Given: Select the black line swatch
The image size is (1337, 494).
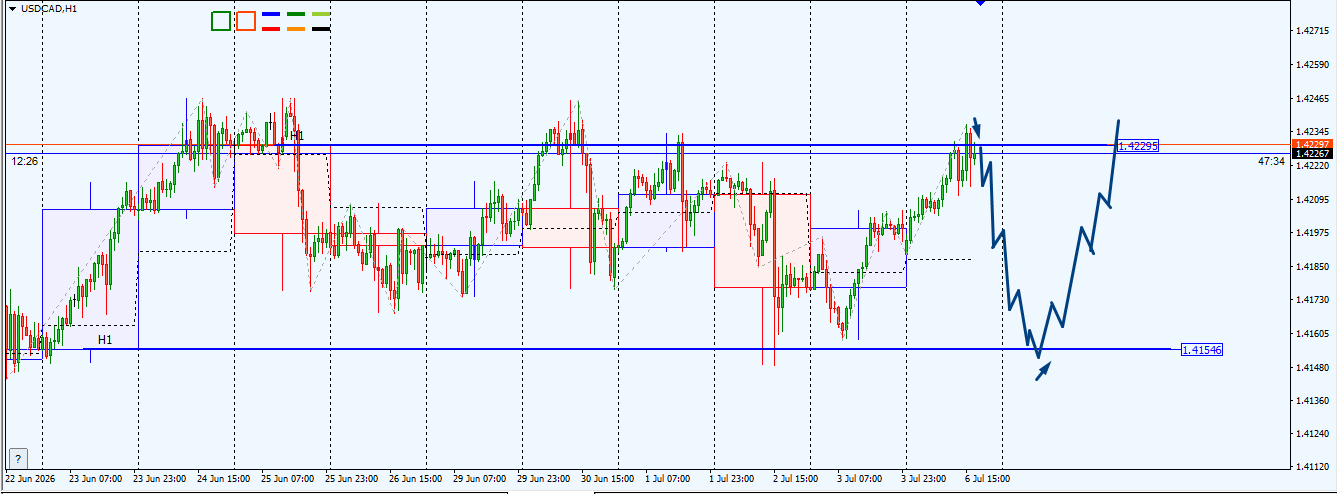Looking at the screenshot, I should tap(321, 29).
